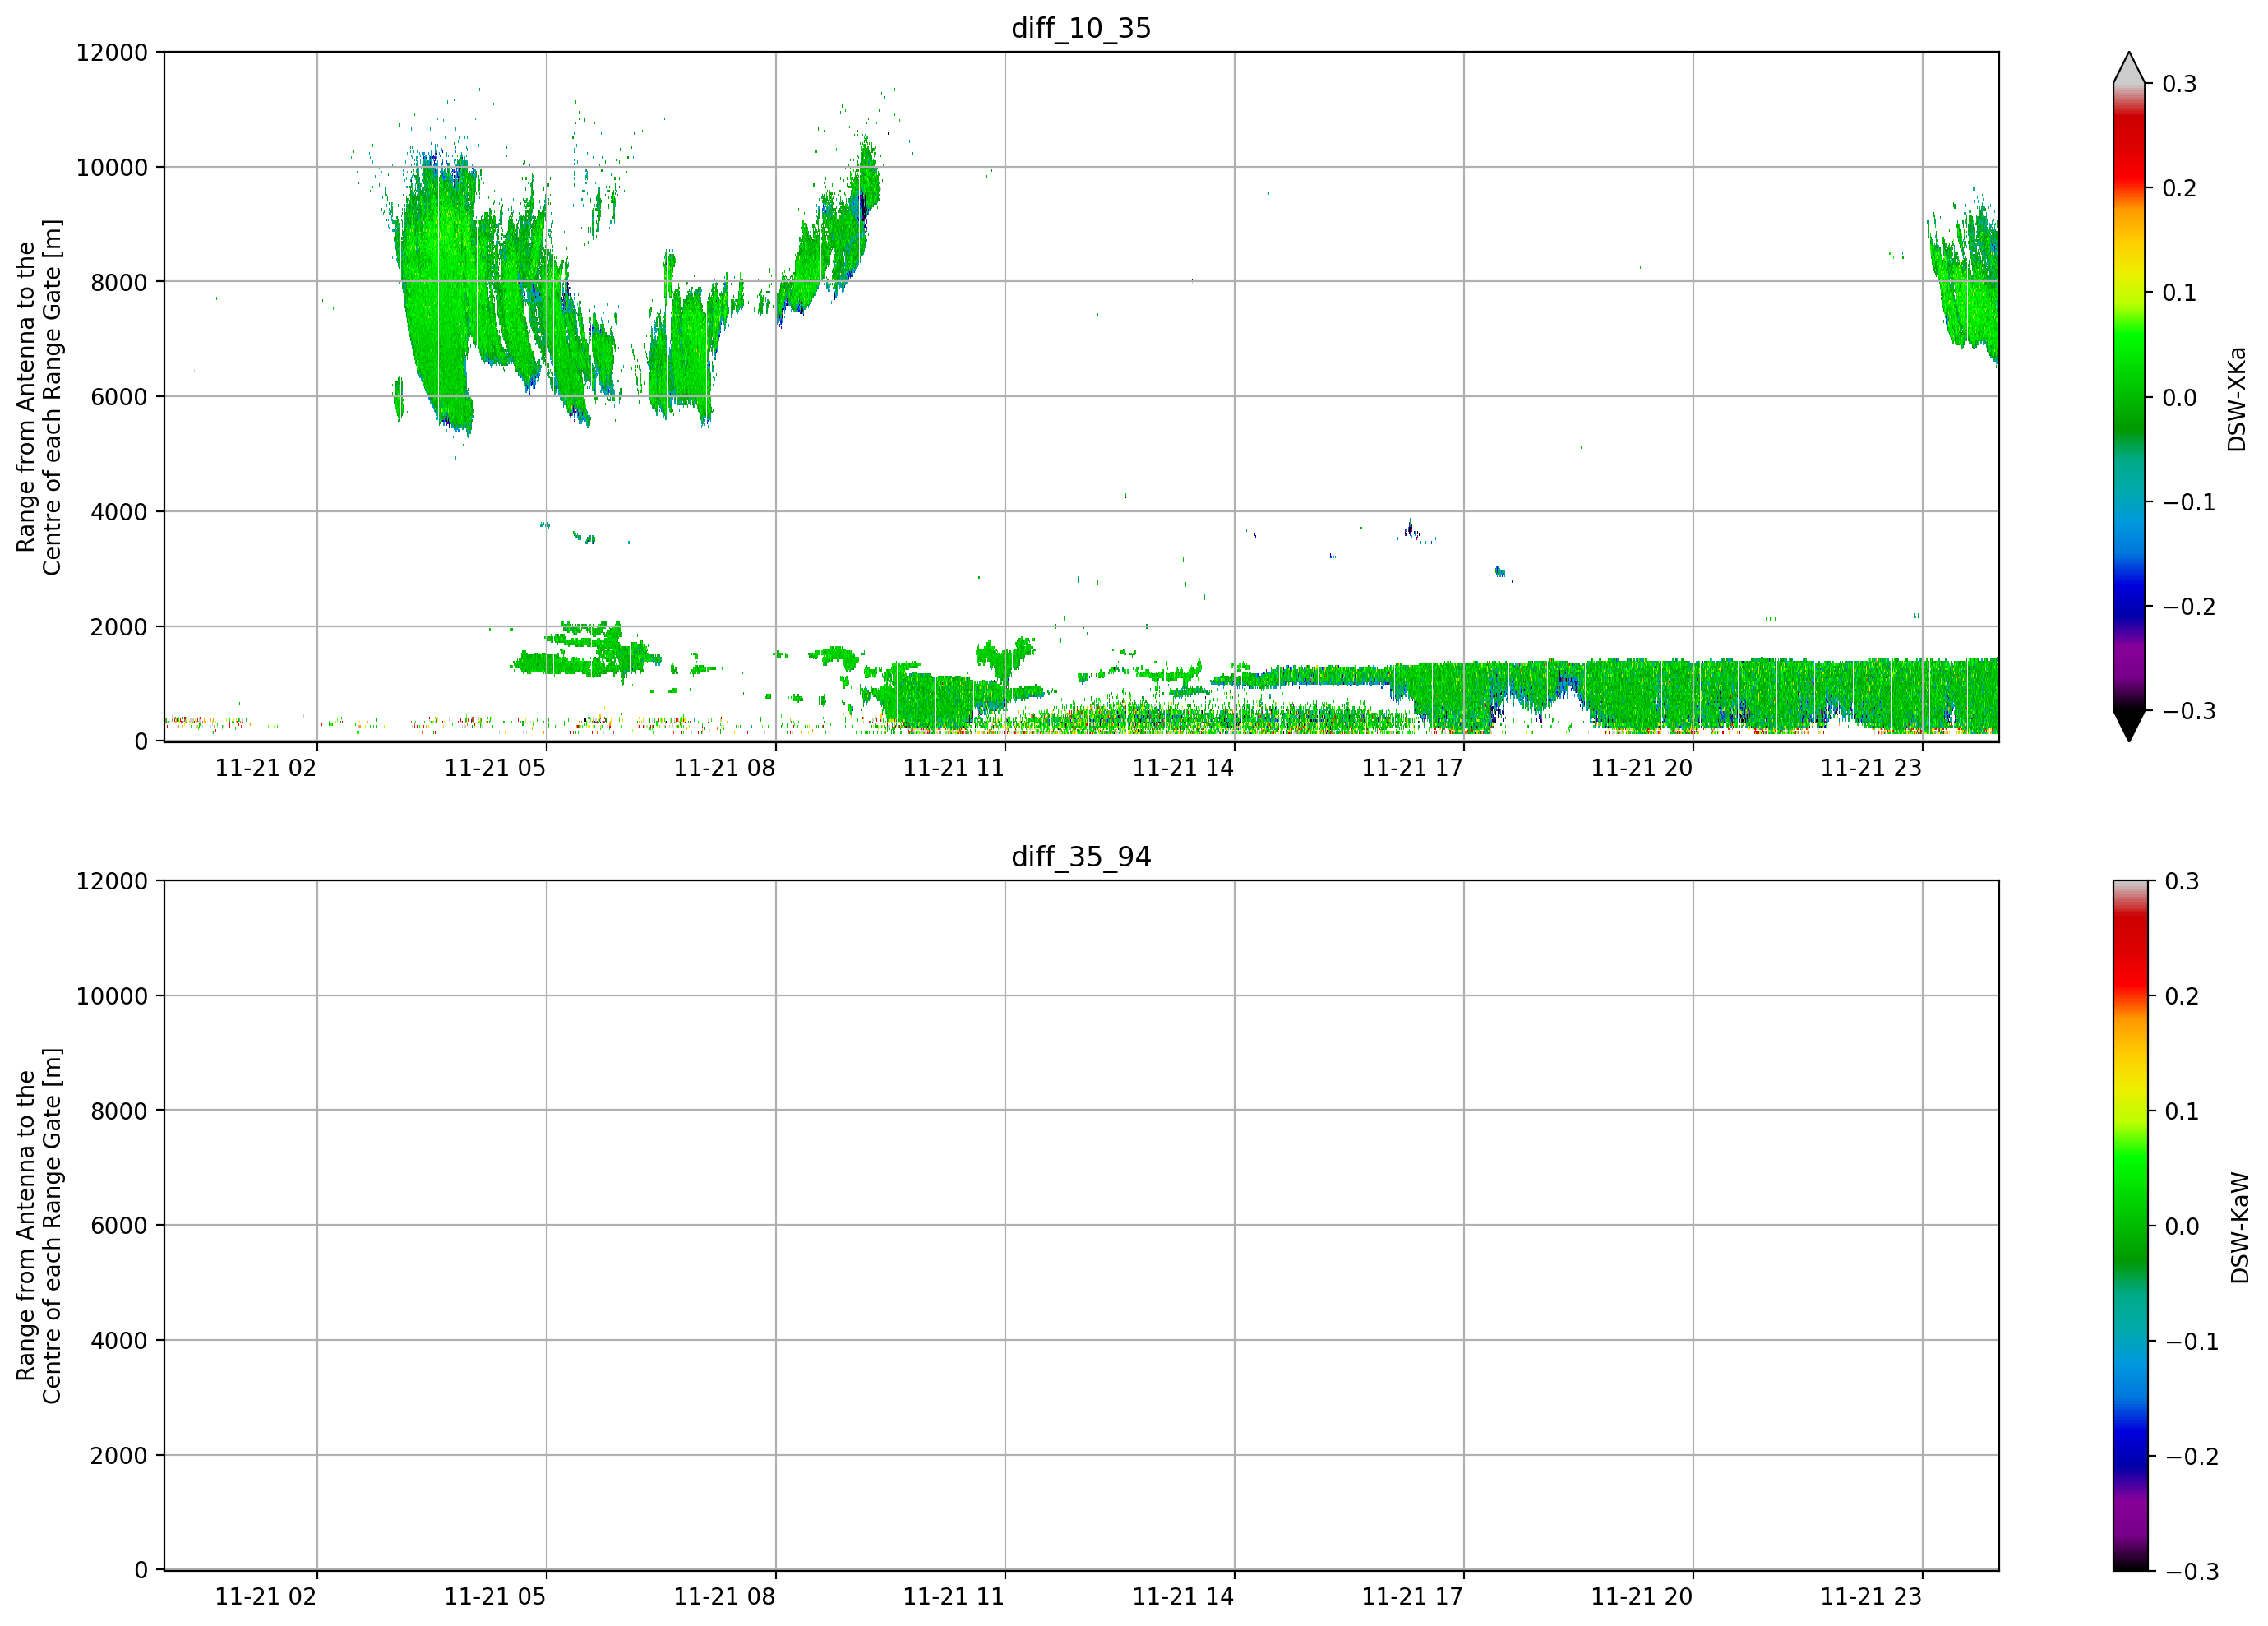
Task: Click the DSW-XKa color scale bar
Action: (2129, 397)
